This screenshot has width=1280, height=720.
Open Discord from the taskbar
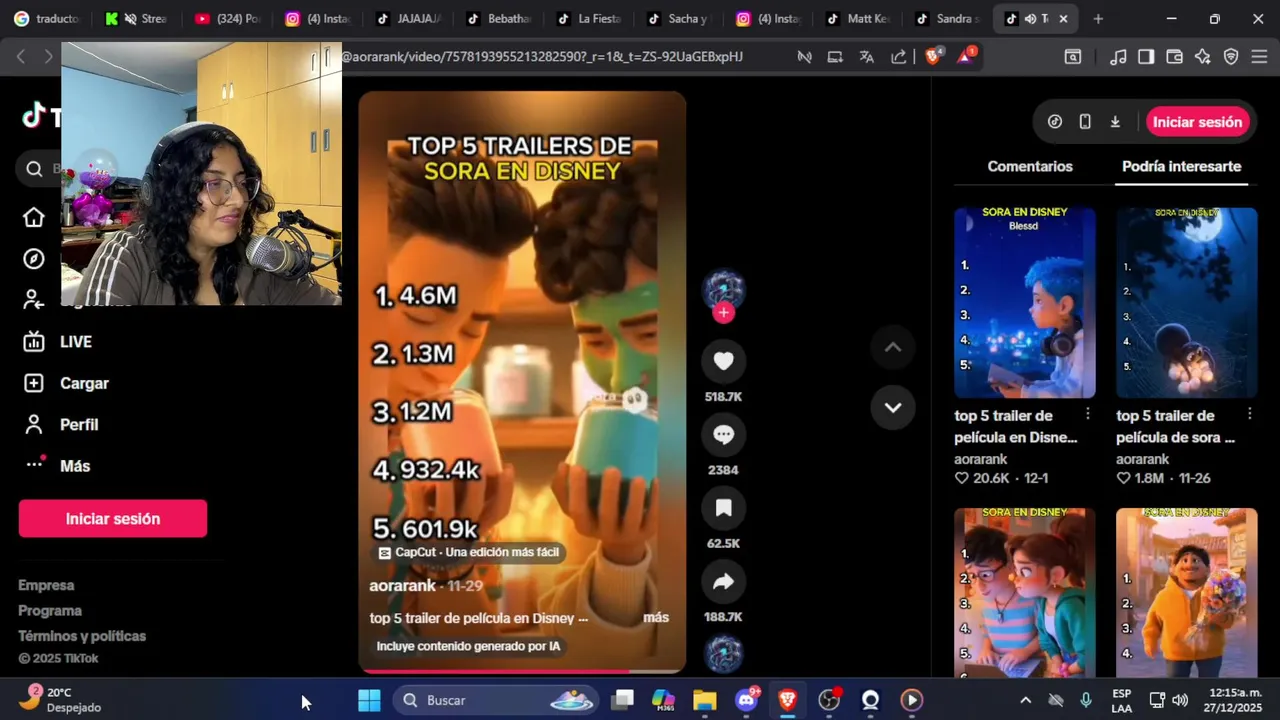tap(746, 700)
